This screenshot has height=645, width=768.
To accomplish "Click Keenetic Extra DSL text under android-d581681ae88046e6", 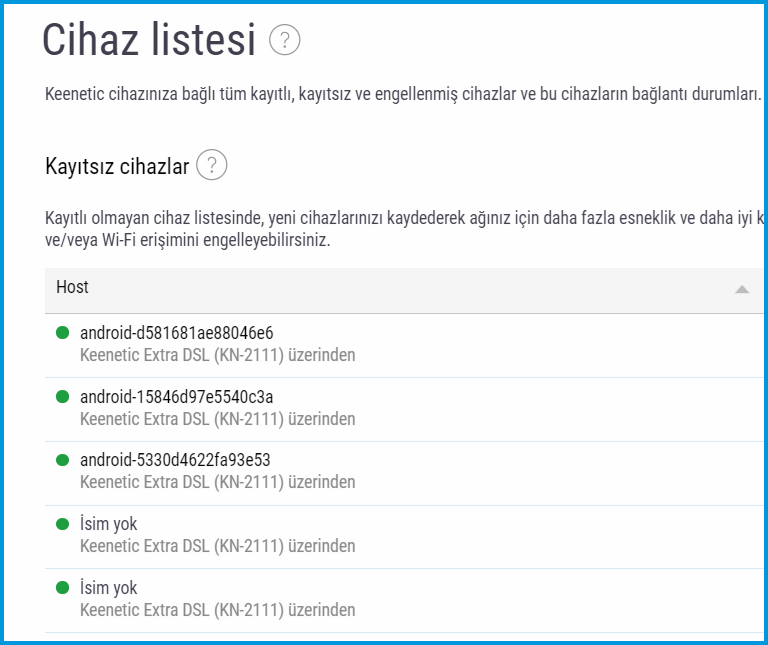I will click(217, 355).
